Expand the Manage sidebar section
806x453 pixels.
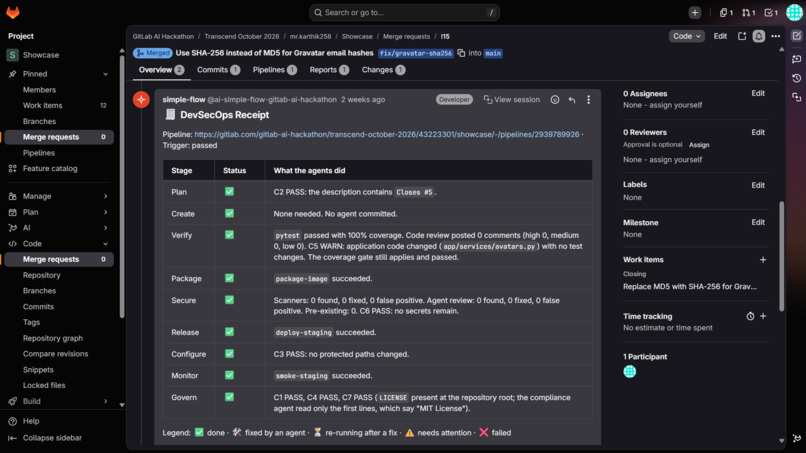[x=105, y=196]
